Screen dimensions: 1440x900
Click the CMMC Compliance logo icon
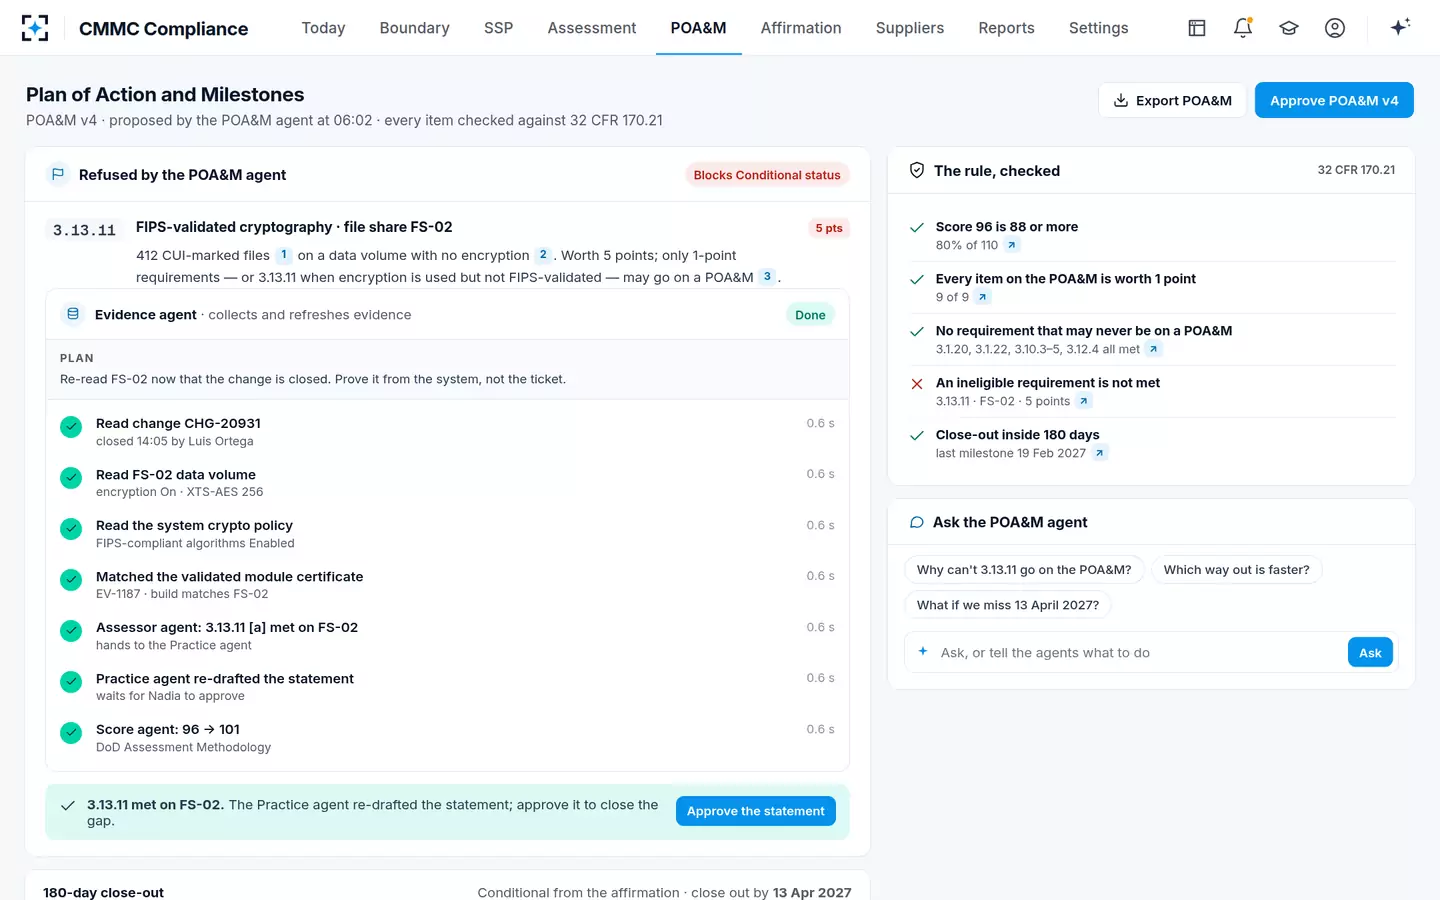(35, 28)
